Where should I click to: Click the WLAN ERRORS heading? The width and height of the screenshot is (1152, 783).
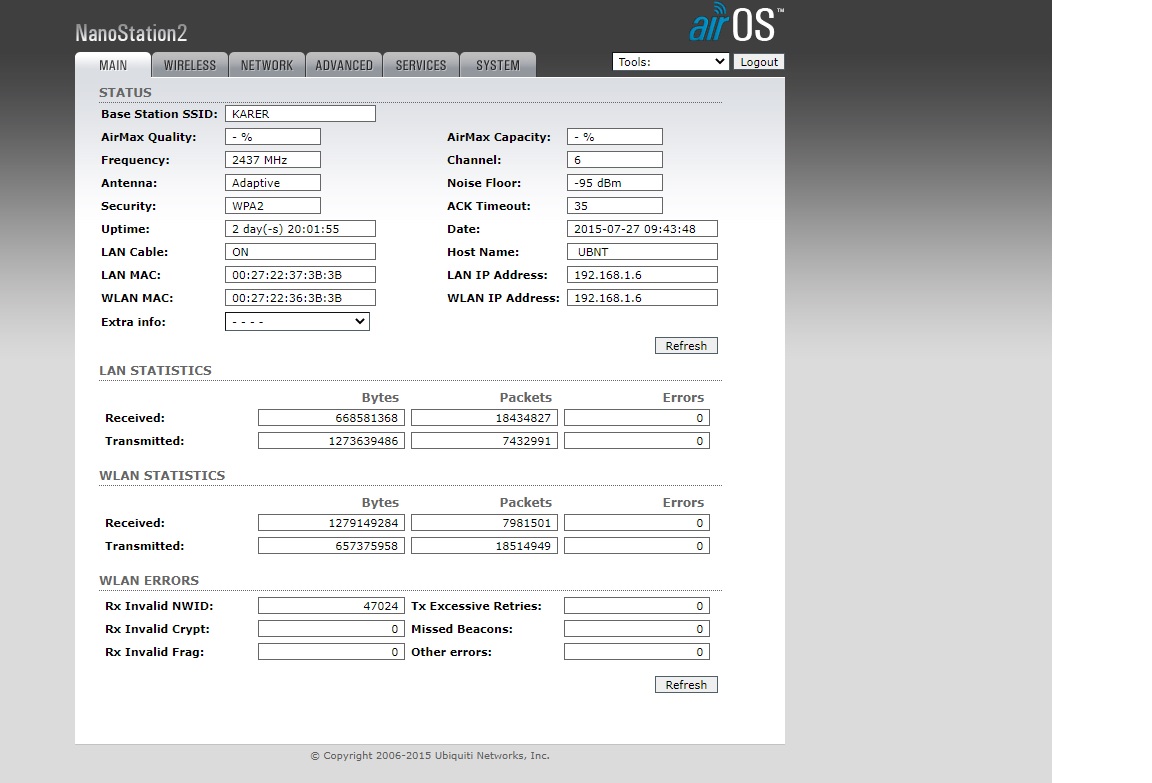click(x=149, y=581)
